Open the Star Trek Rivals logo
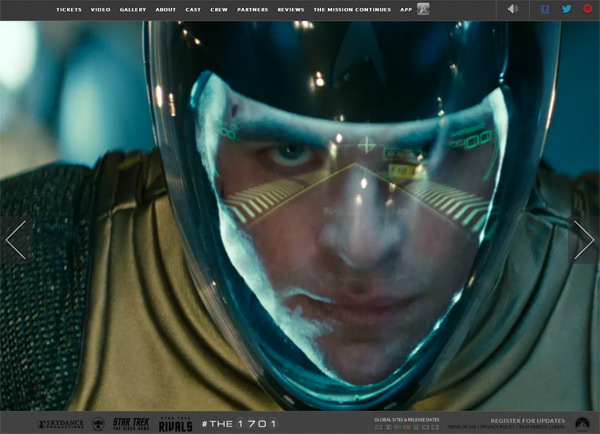600x434 pixels. click(x=176, y=424)
